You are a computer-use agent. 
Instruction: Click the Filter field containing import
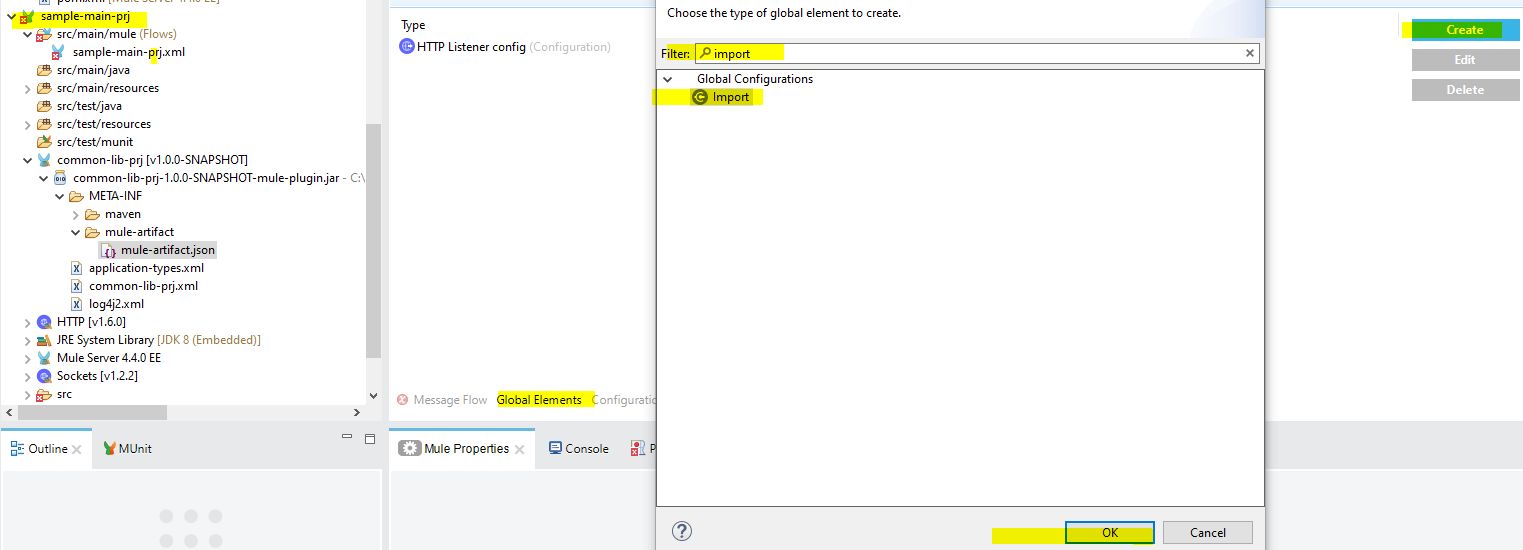coord(977,53)
